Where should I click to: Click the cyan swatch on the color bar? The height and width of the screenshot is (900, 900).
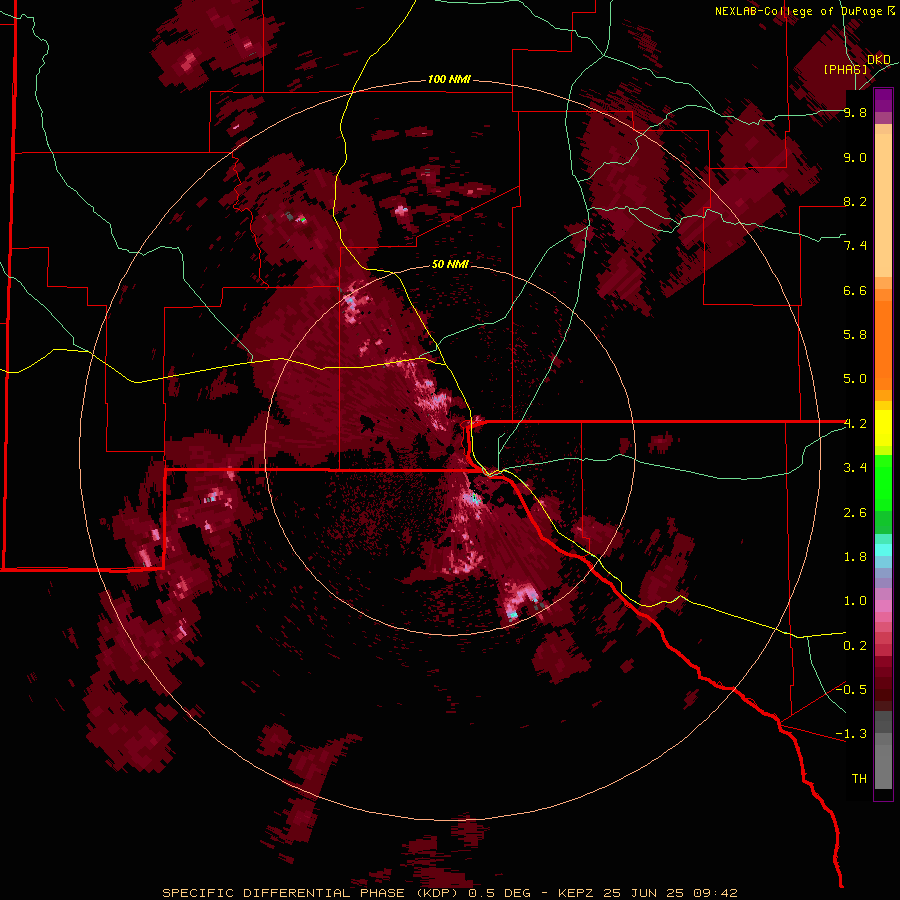coord(883,550)
